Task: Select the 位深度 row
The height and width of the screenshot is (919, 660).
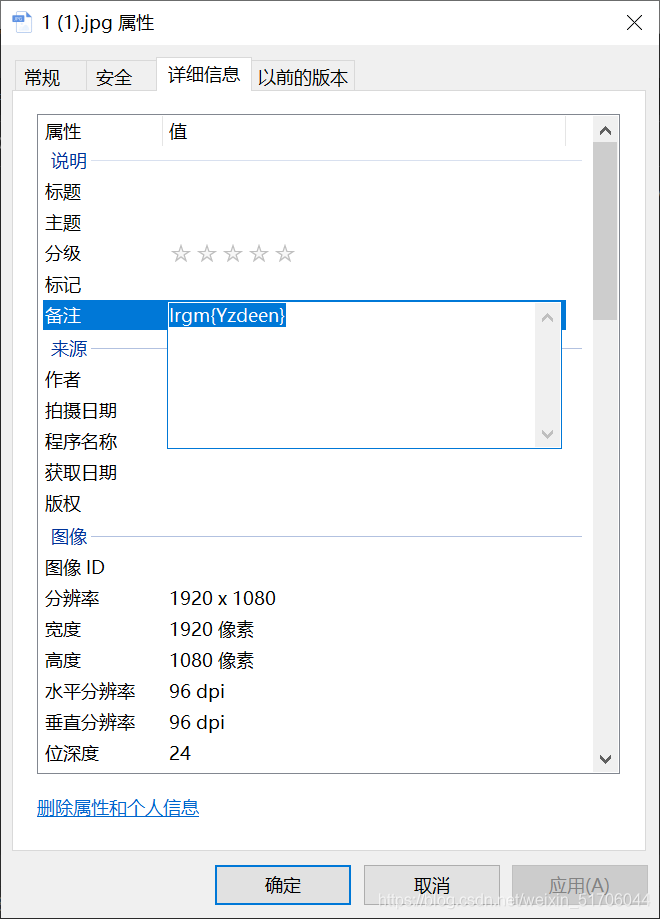Action: 305,753
